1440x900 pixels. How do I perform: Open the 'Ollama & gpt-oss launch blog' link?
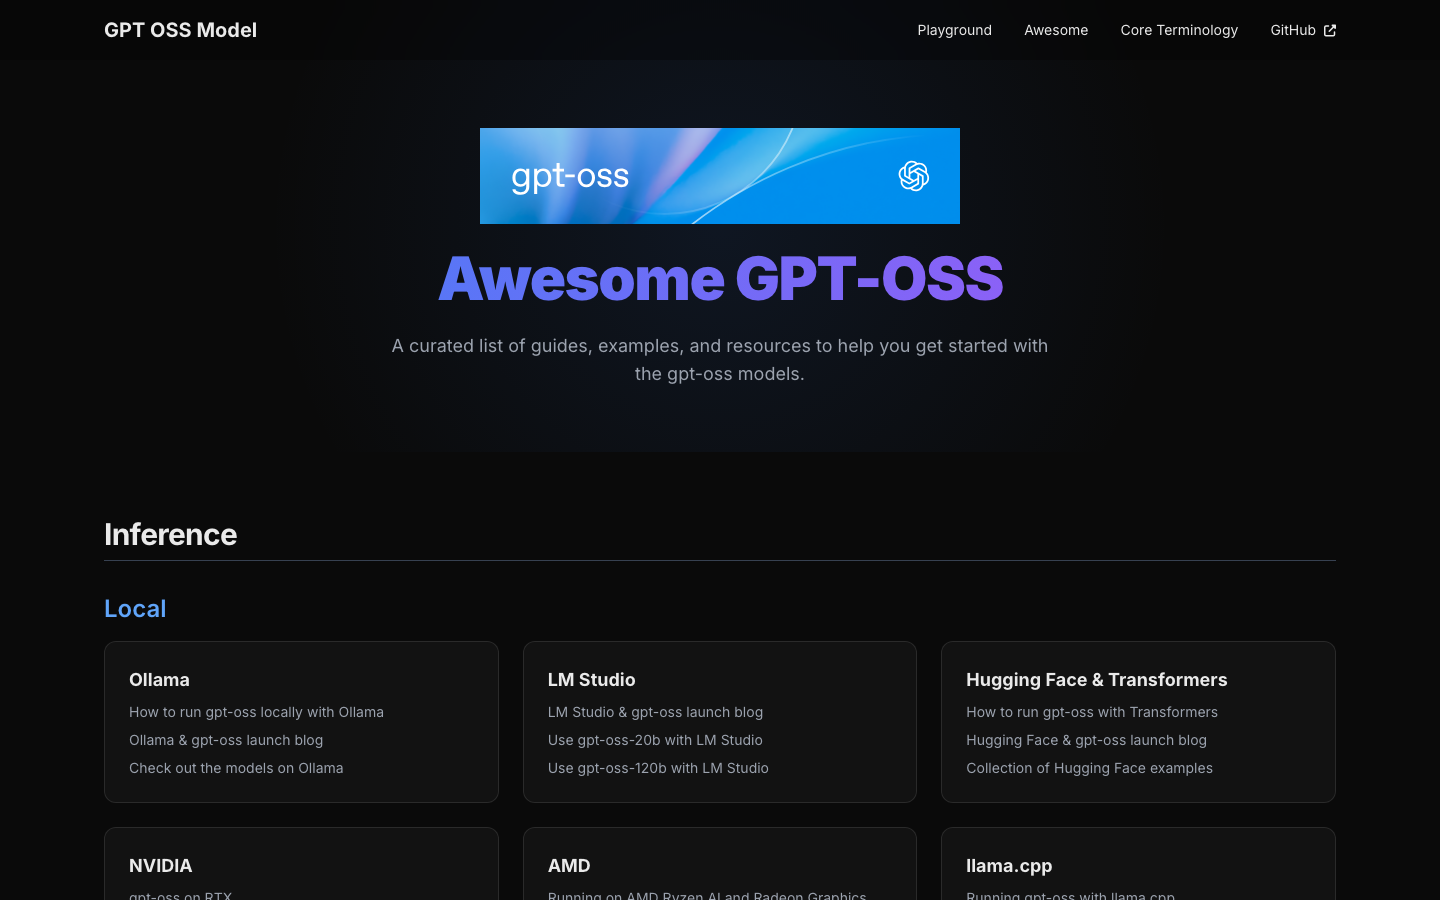(226, 740)
